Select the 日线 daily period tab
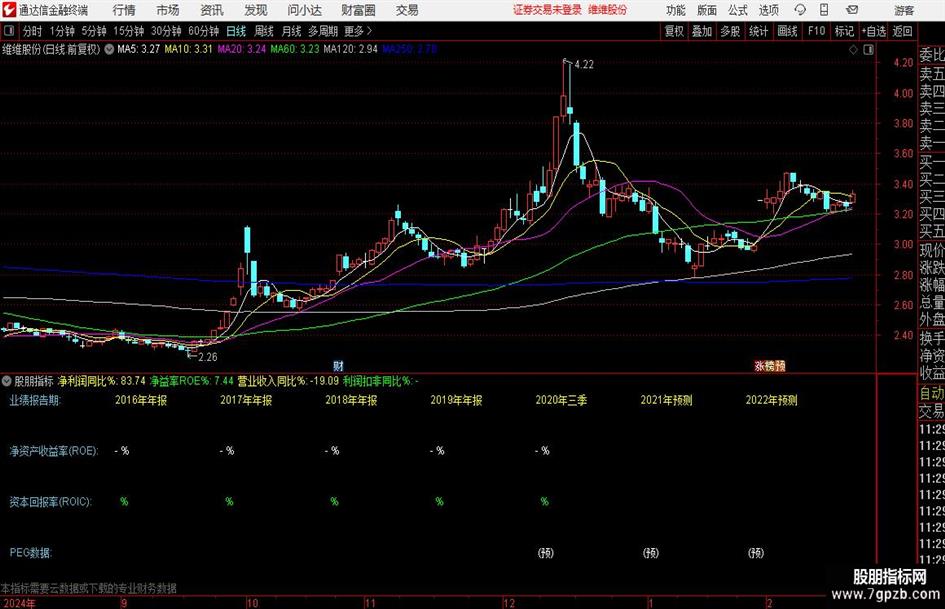The height and width of the screenshot is (609, 945). click(x=236, y=31)
